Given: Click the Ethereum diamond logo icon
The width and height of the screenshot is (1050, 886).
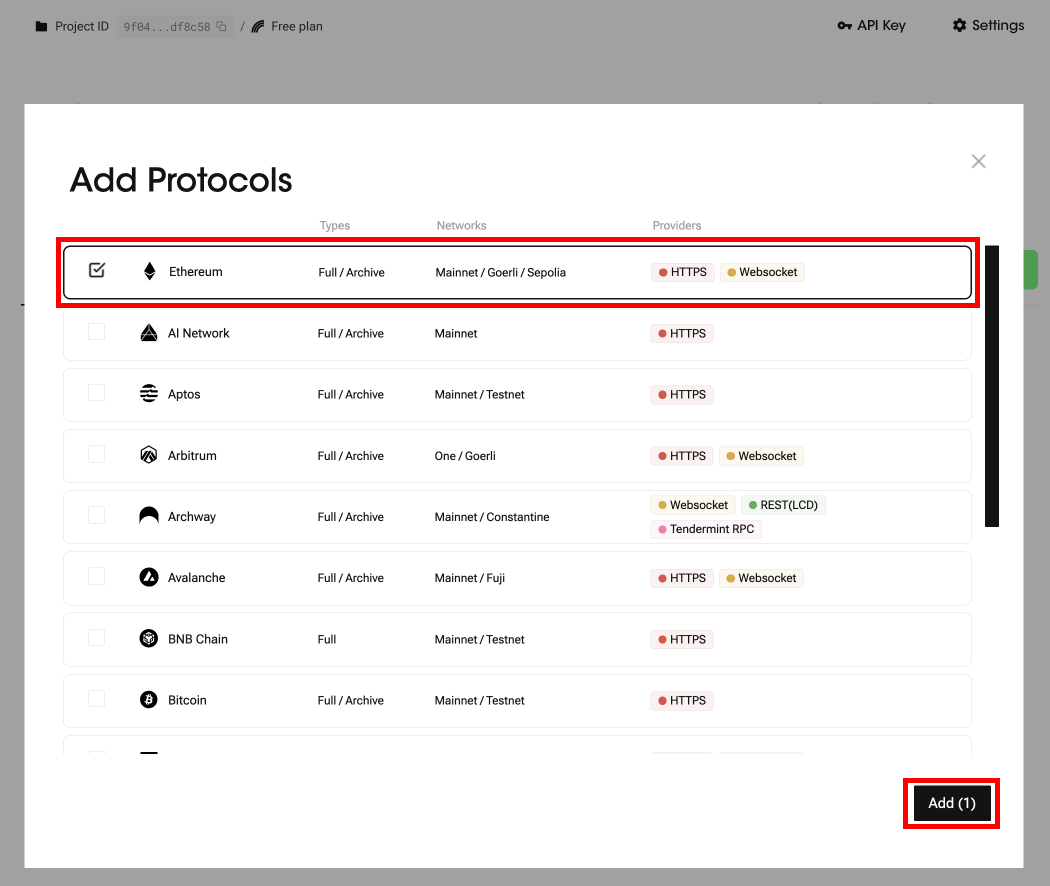Looking at the screenshot, I should tap(149, 271).
